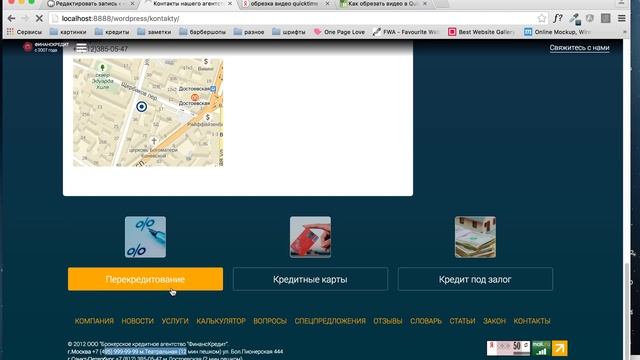
Task: Open the КАЛЬКУЛЯТОР footer menu item
Action: click(x=221, y=321)
